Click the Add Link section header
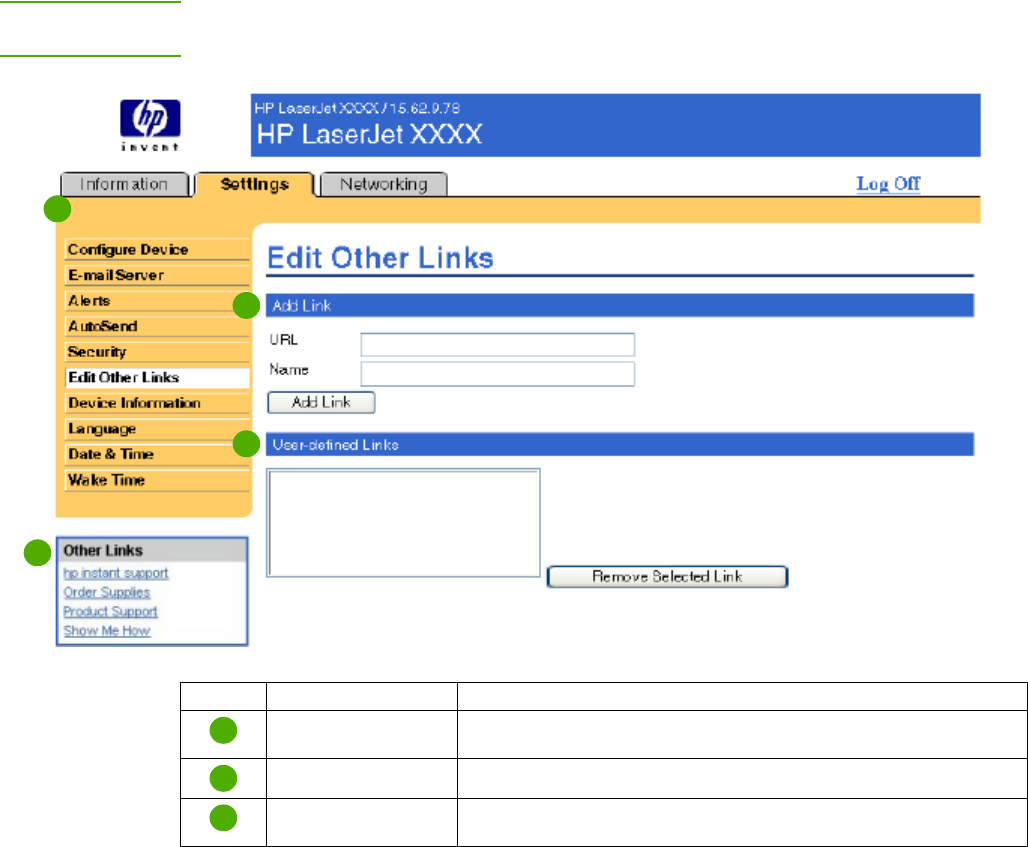Image resolution: width=1028 pixels, height=847 pixels. point(620,305)
